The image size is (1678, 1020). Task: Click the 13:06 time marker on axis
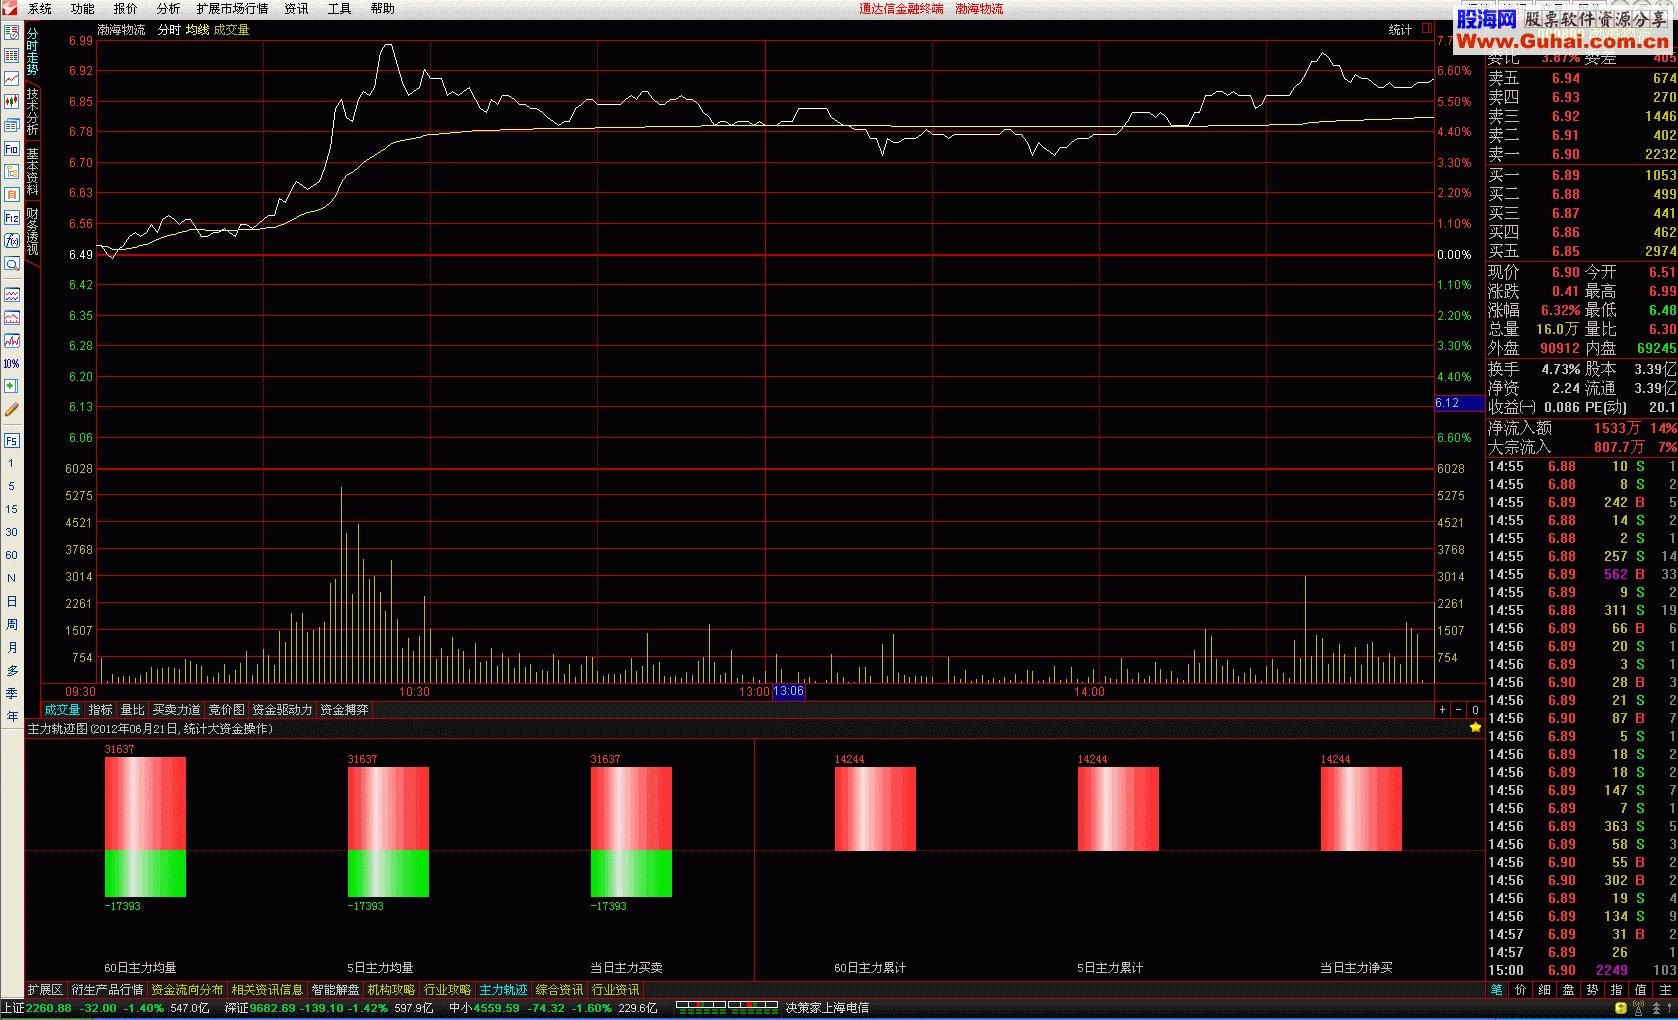tap(789, 691)
